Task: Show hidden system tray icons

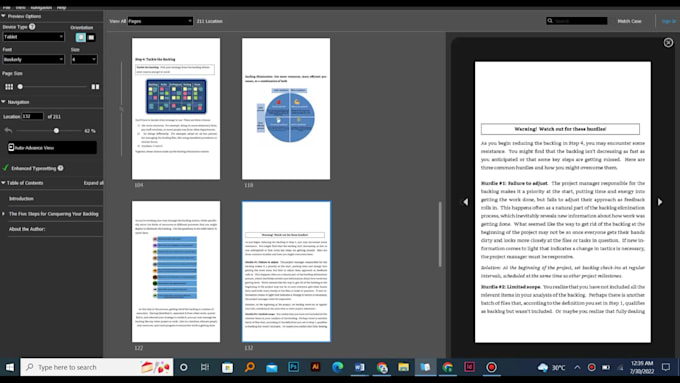Action: (577, 367)
